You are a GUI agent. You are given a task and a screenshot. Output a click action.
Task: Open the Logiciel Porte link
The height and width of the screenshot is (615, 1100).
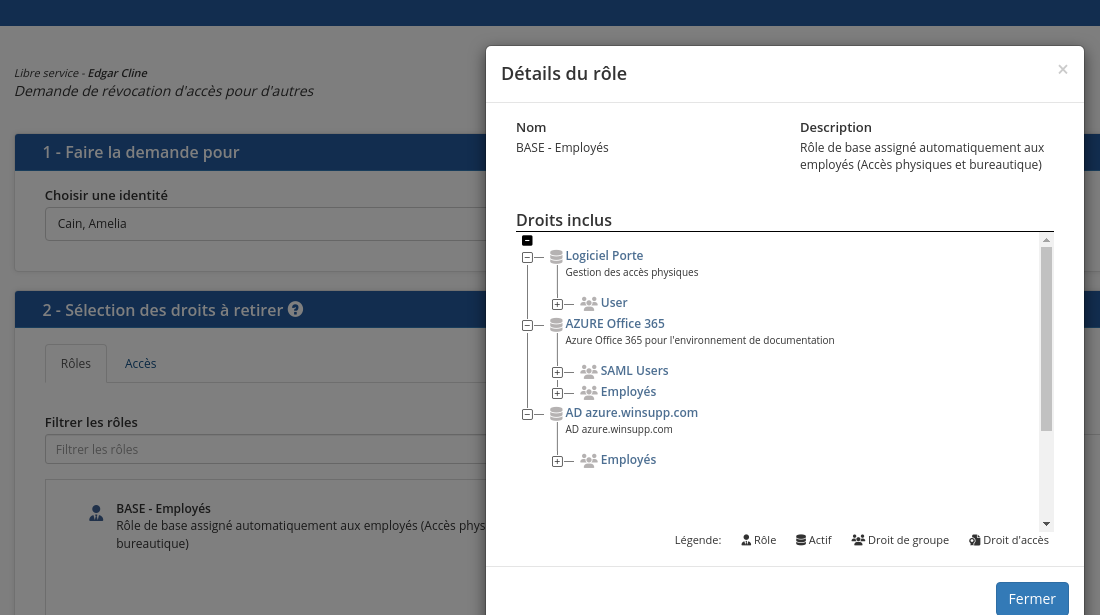coord(604,255)
